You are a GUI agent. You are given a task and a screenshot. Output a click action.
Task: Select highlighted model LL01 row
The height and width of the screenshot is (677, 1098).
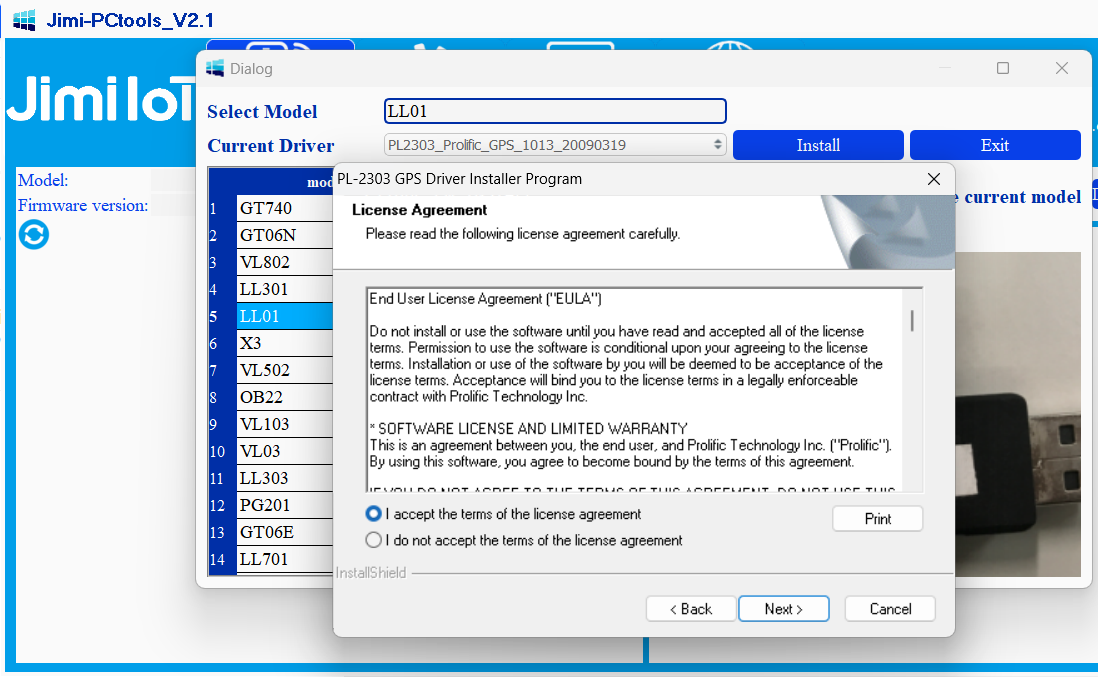[284, 316]
